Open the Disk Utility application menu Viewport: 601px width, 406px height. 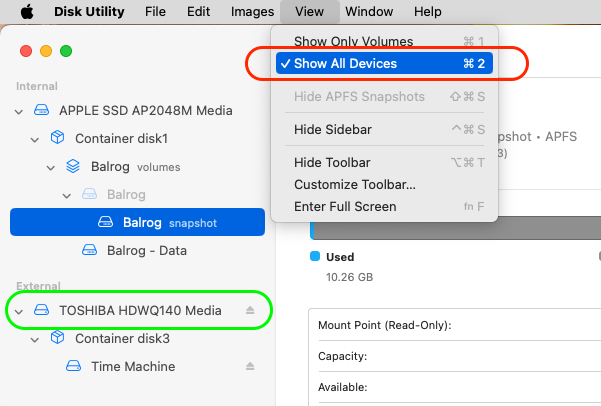tap(89, 12)
